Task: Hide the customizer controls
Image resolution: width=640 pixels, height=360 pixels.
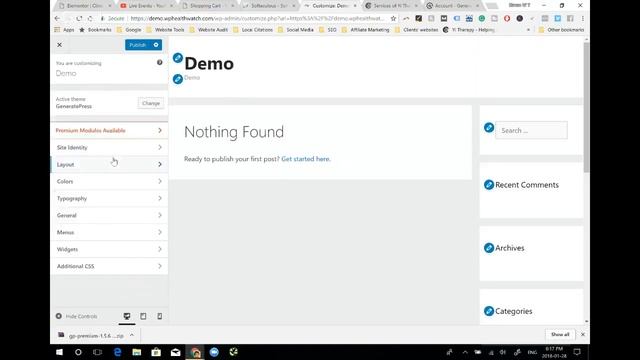Action: [x=76, y=316]
